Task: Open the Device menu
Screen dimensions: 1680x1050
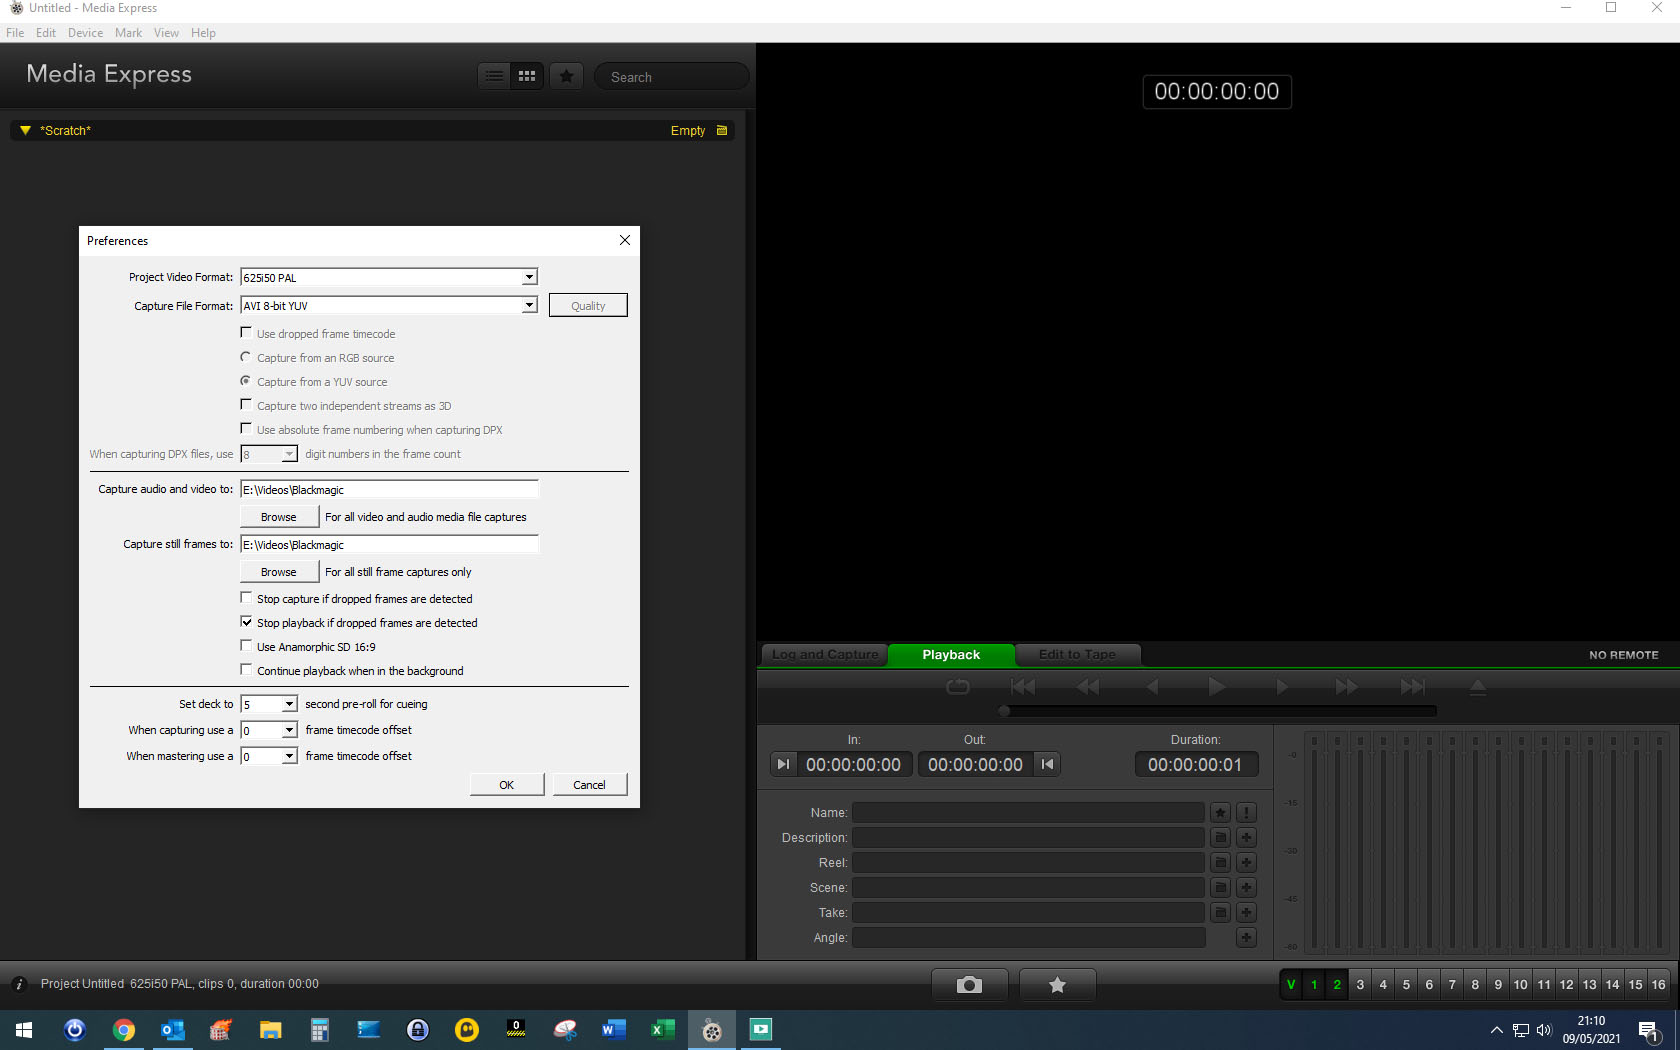Action: [x=85, y=33]
